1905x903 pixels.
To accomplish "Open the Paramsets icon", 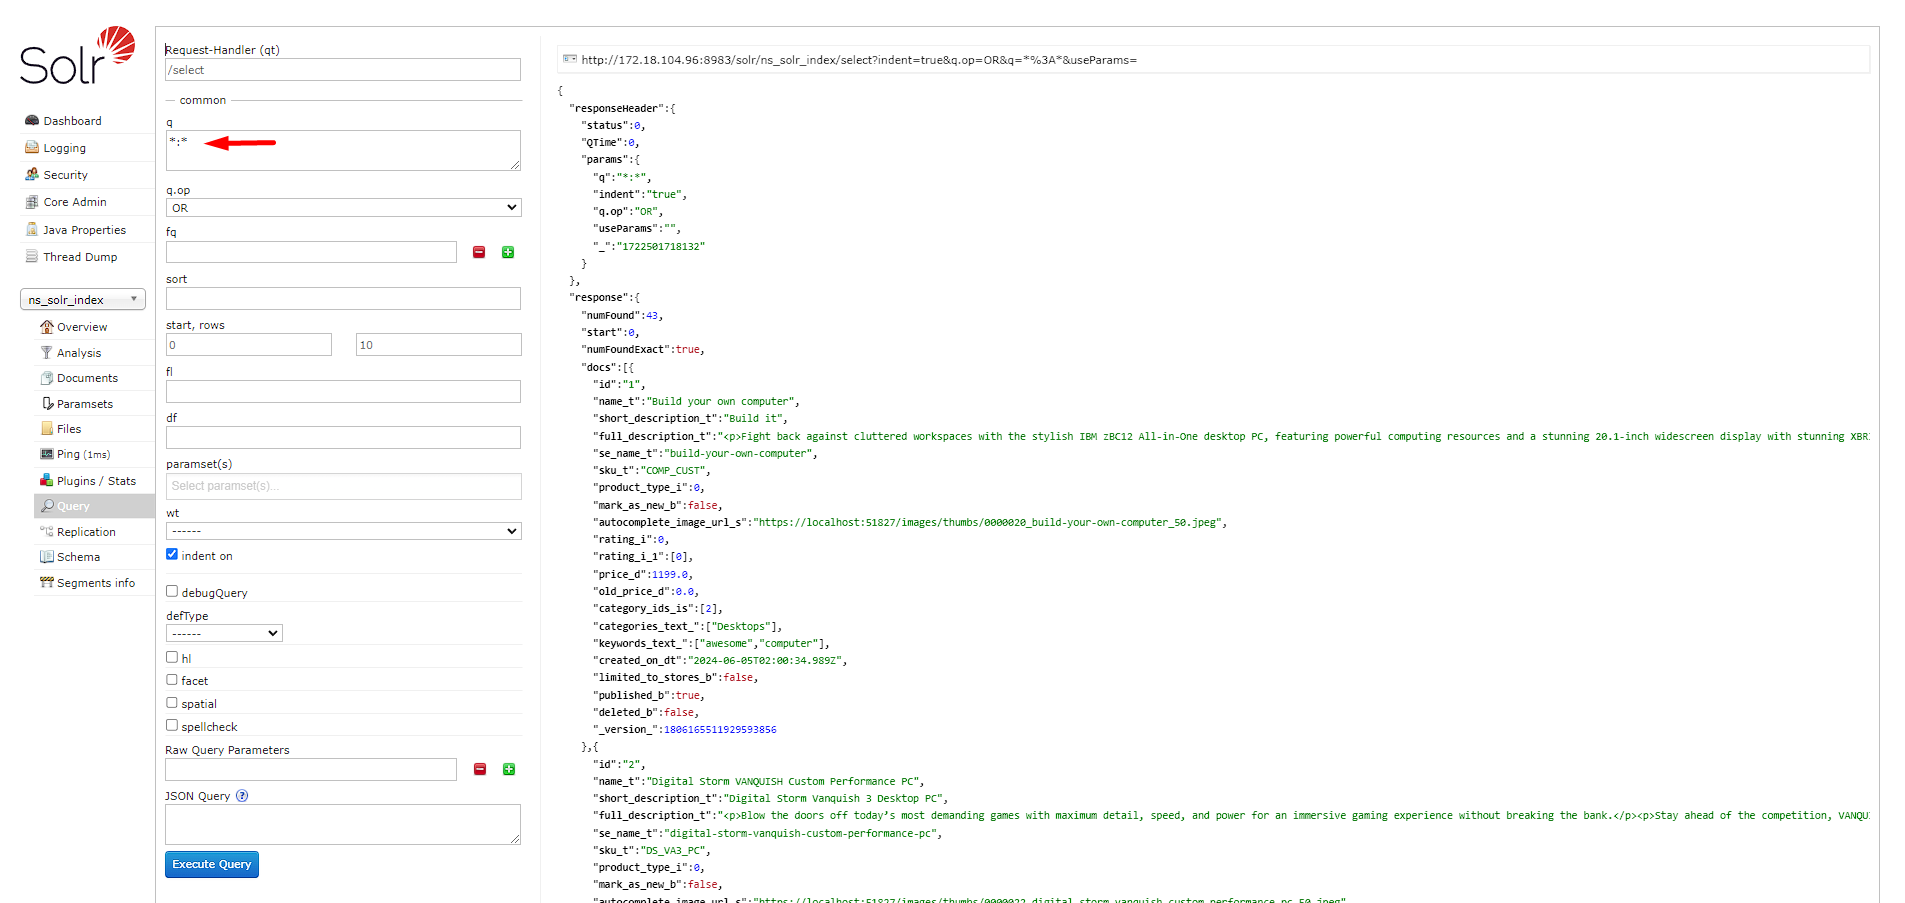I will click(46, 404).
